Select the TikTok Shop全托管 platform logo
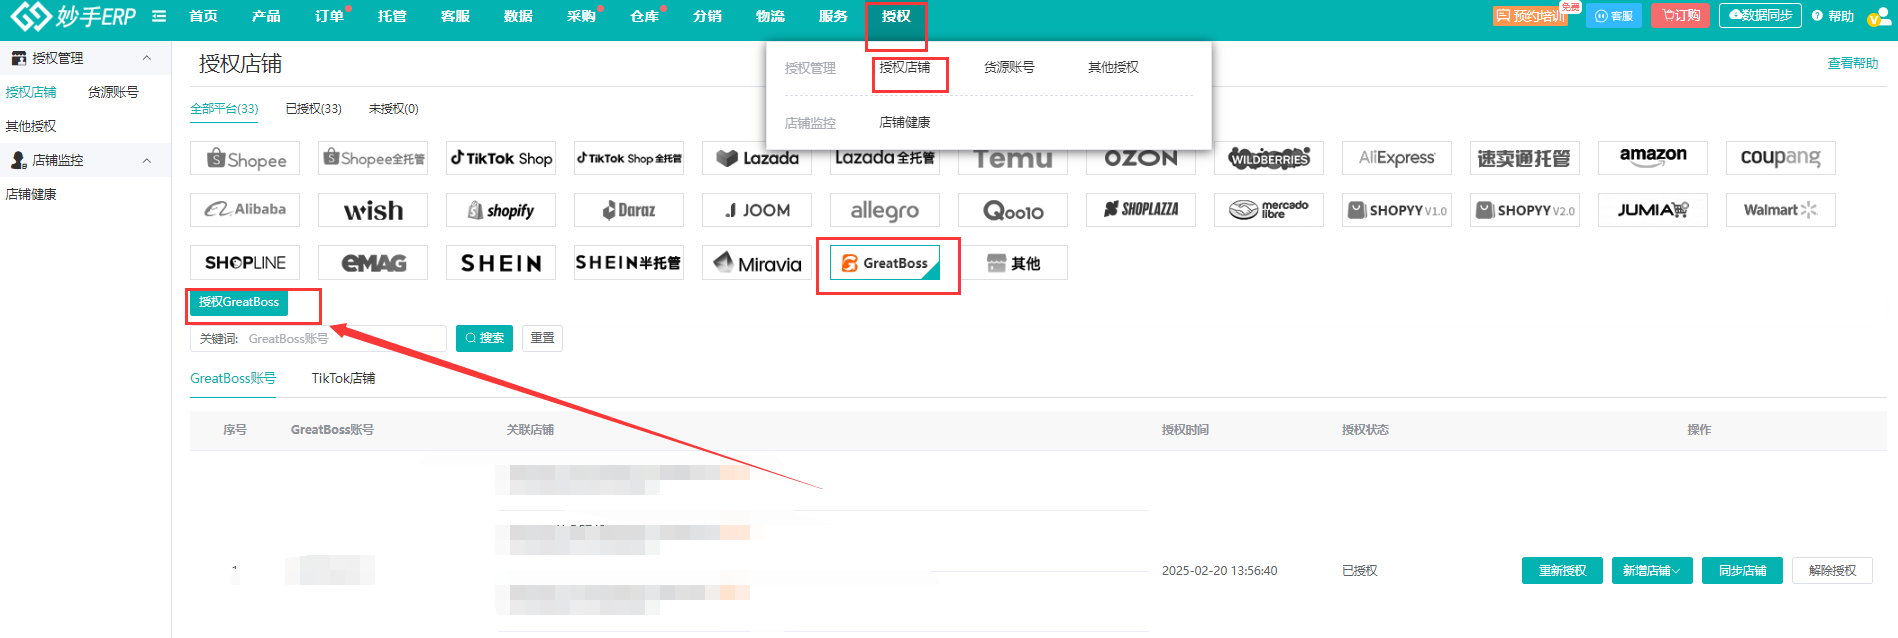Viewport: 1898px width, 638px height. (629, 158)
